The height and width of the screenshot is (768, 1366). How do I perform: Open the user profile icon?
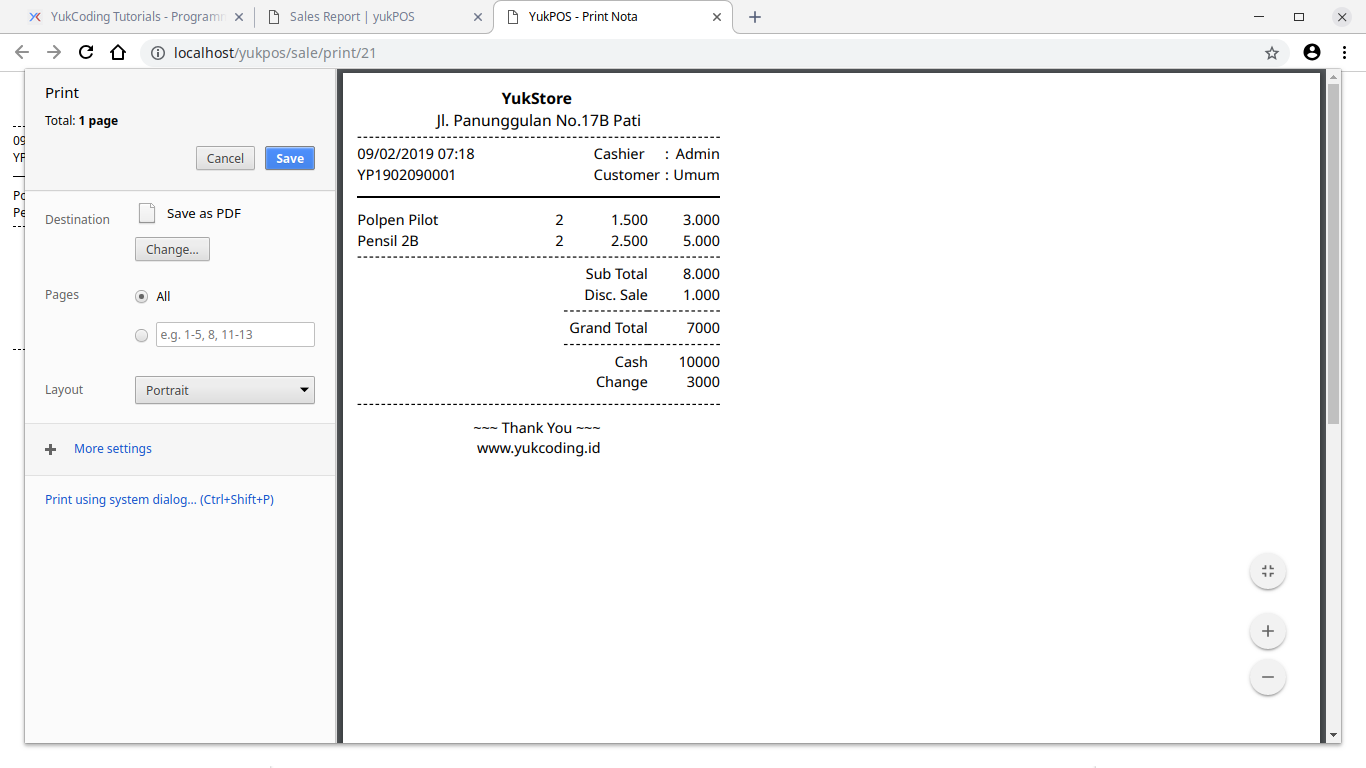(x=1312, y=53)
